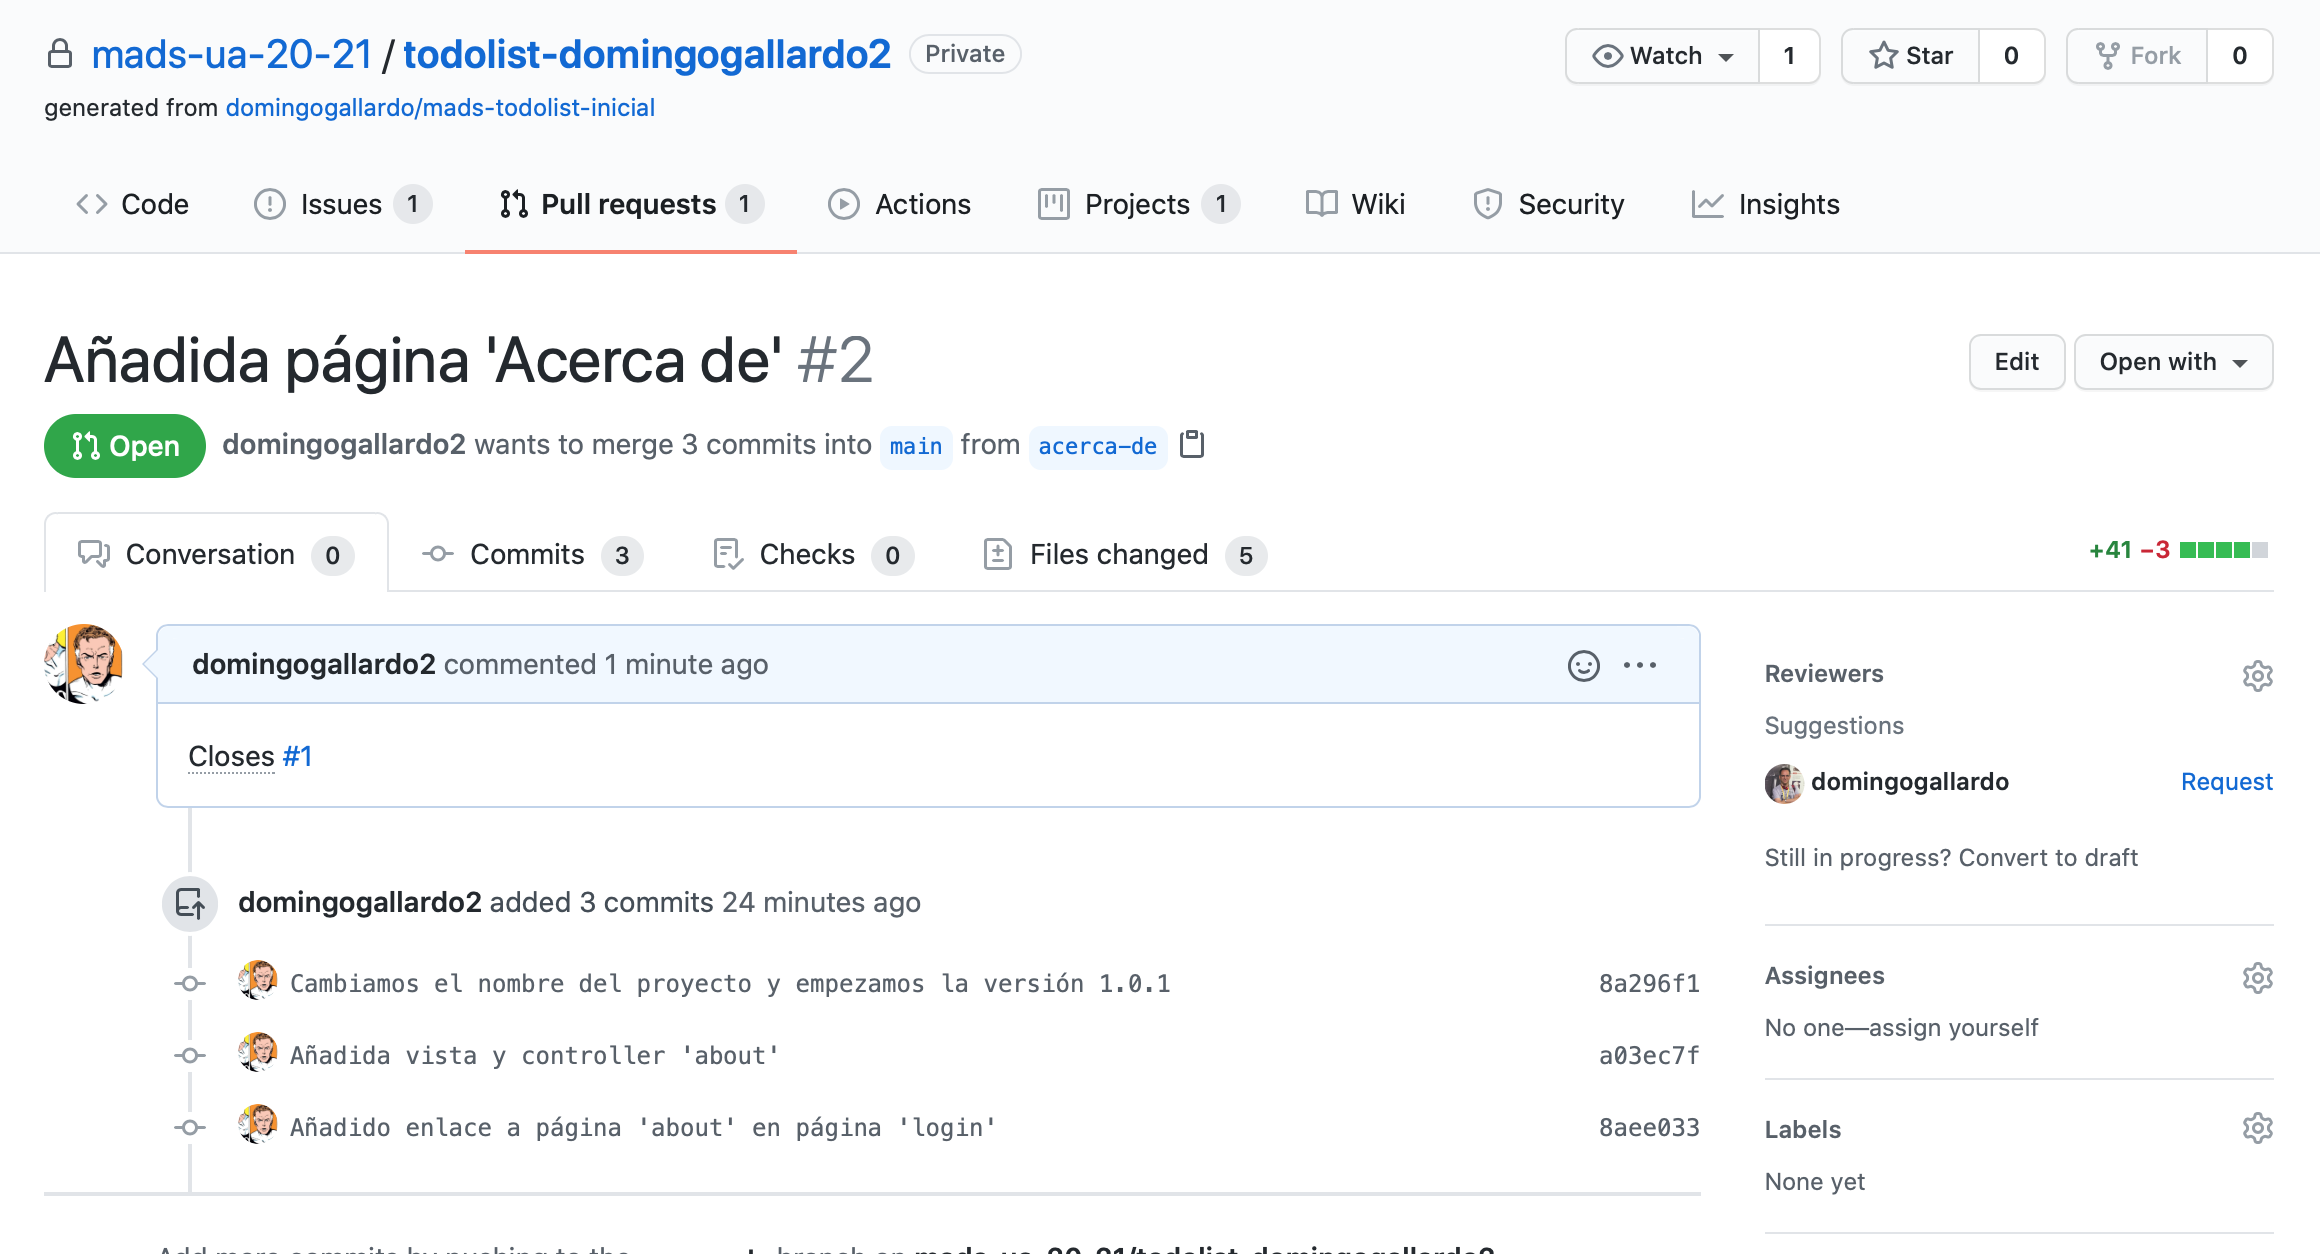Open Reviewers gear settings
This screenshot has height=1254, width=2320.
point(2257,676)
